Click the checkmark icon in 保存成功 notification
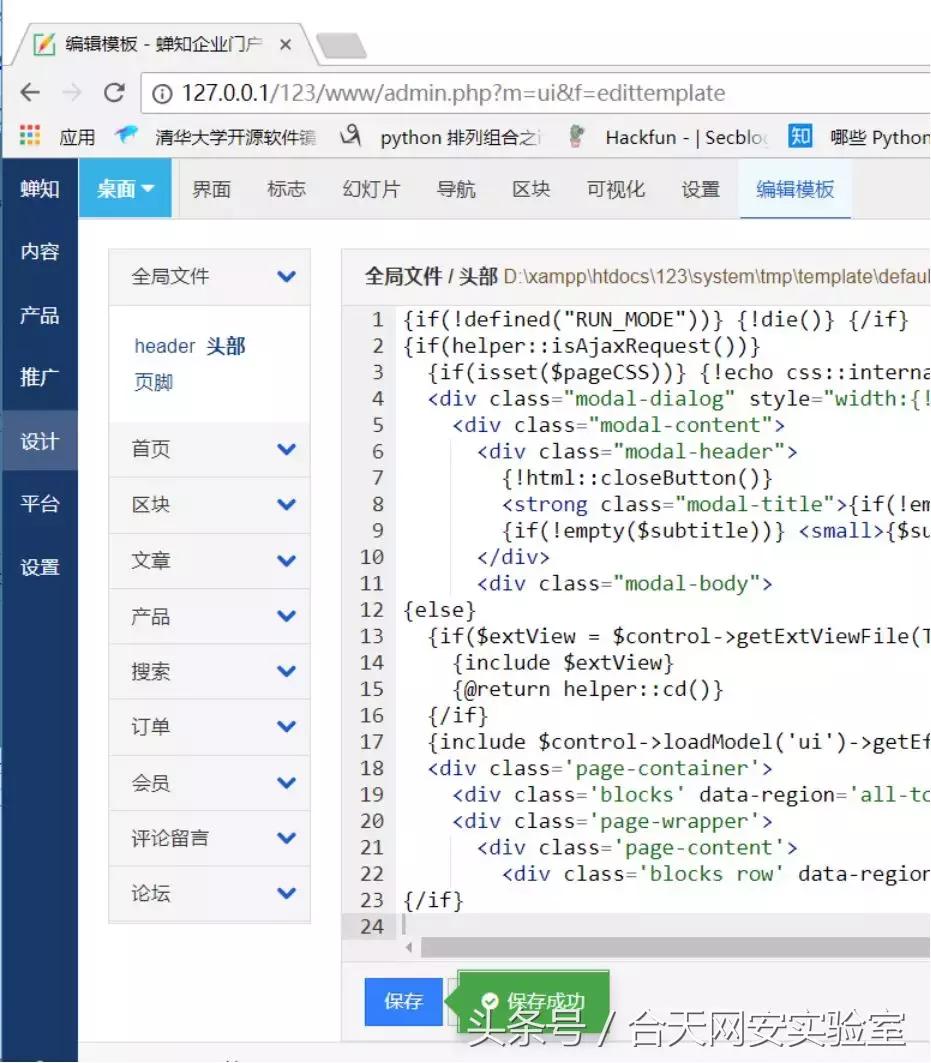931x1063 pixels. point(489,998)
